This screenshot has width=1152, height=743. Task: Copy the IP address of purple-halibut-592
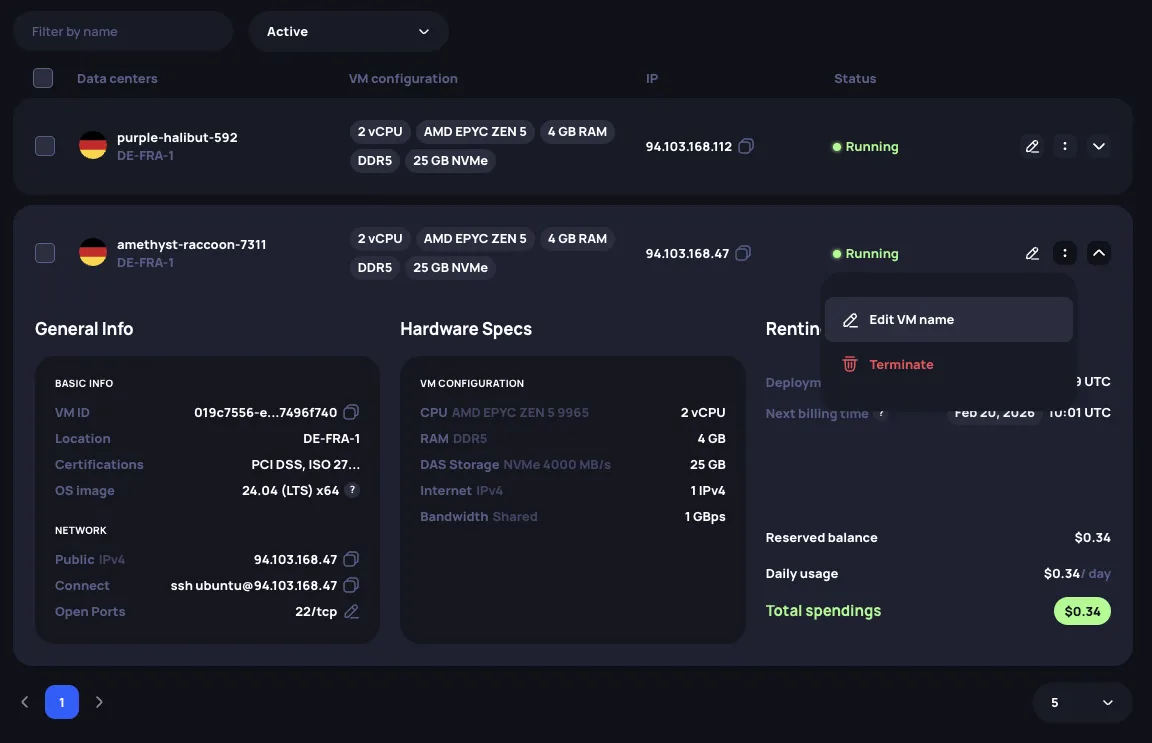click(x=745, y=146)
